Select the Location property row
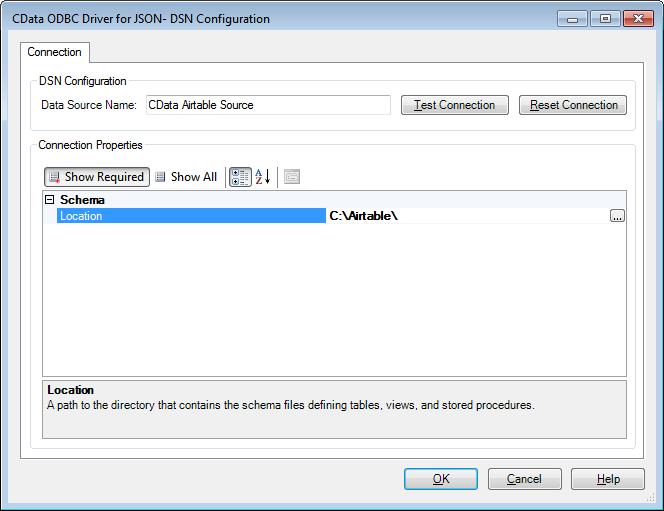 pos(190,216)
